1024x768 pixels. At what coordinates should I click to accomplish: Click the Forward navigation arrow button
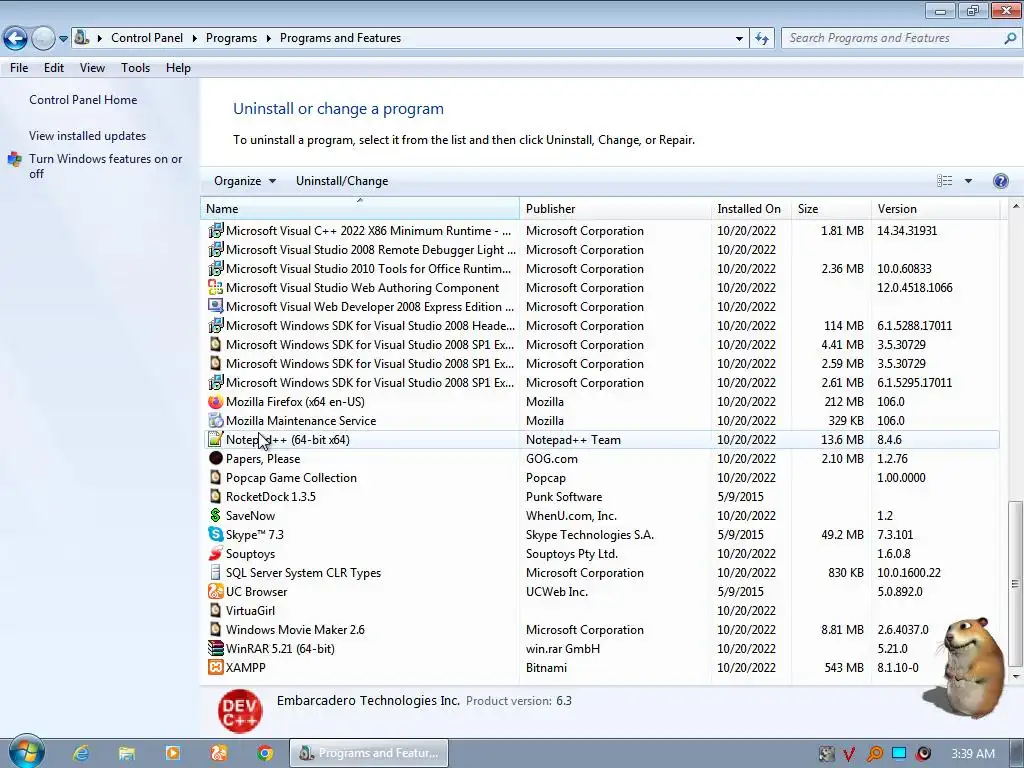pyautogui.click(x=43, y=39)
